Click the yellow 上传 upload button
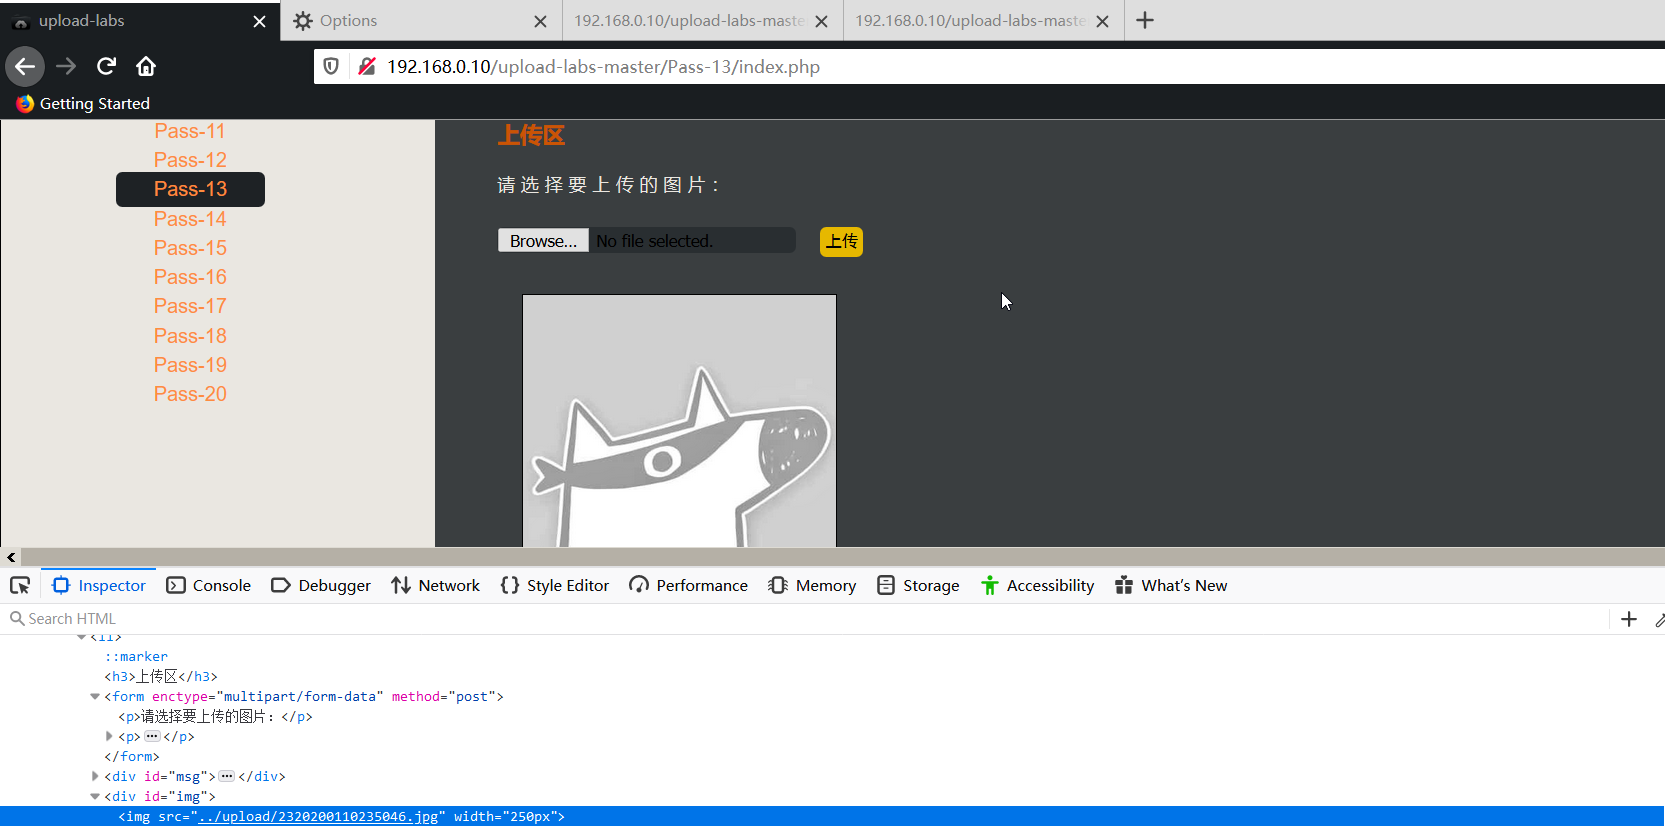 pyautogui.click(x=841, y=241)
